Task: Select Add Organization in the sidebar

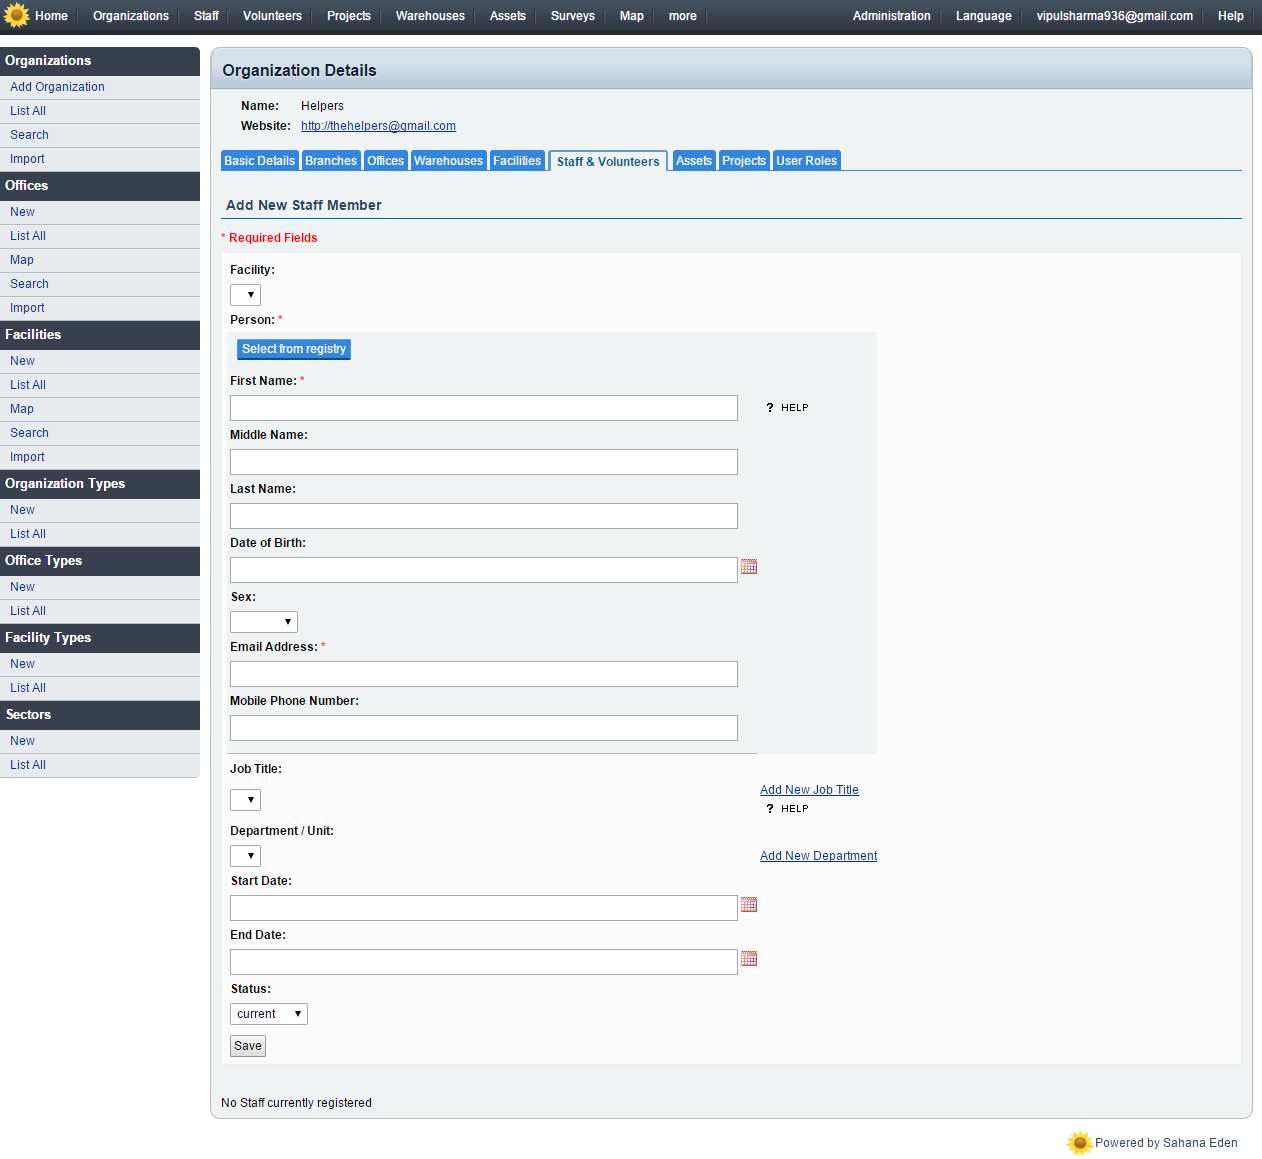Action: tap(57, 87)
